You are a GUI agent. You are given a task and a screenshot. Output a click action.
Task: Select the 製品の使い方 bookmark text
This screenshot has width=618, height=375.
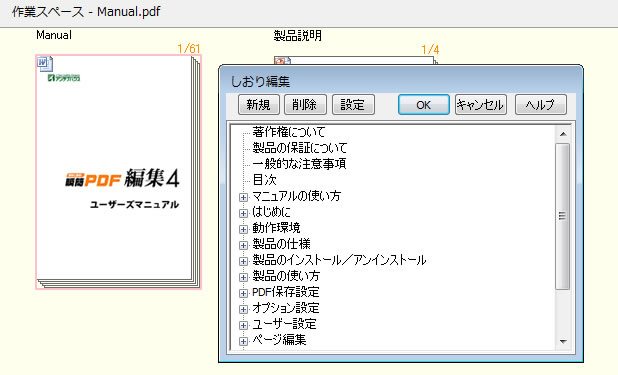(286, 276)
